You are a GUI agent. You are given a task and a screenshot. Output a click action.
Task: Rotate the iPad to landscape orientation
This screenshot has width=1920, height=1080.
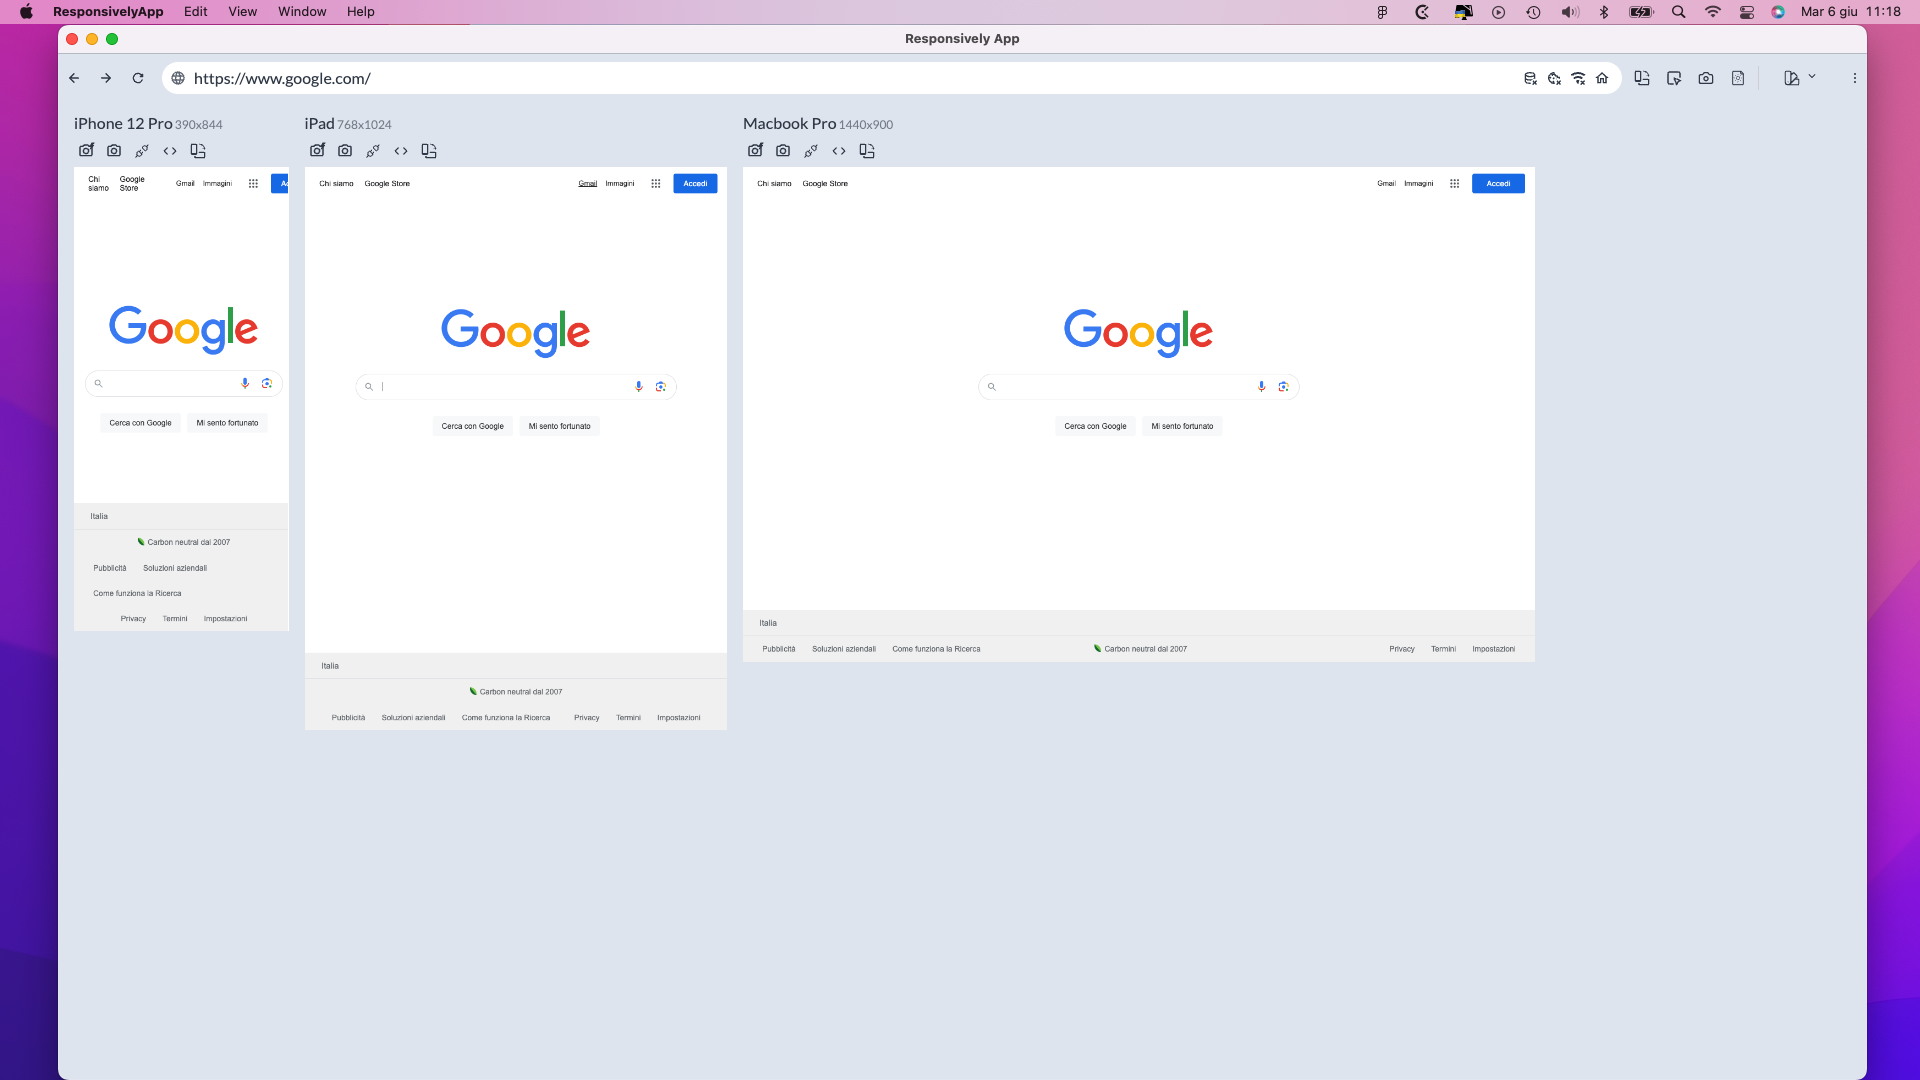[x=429, y=150]
